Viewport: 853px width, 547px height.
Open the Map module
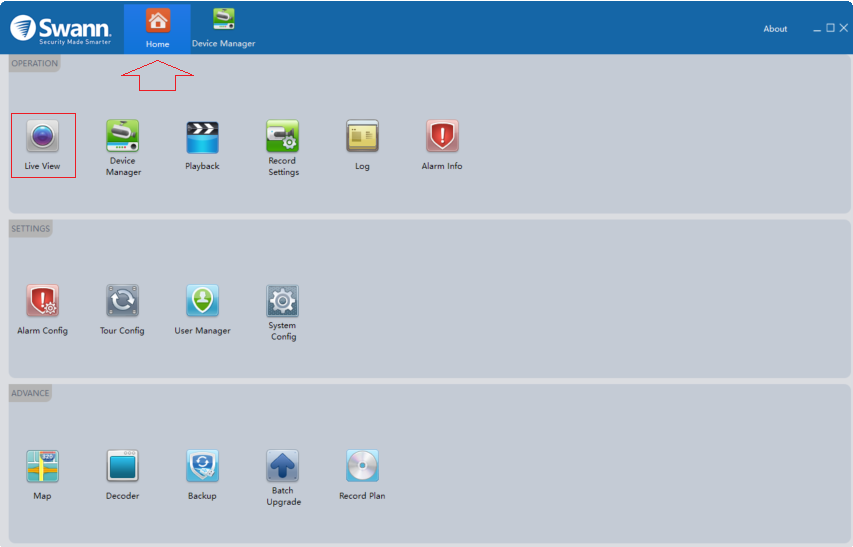[43, 466]
